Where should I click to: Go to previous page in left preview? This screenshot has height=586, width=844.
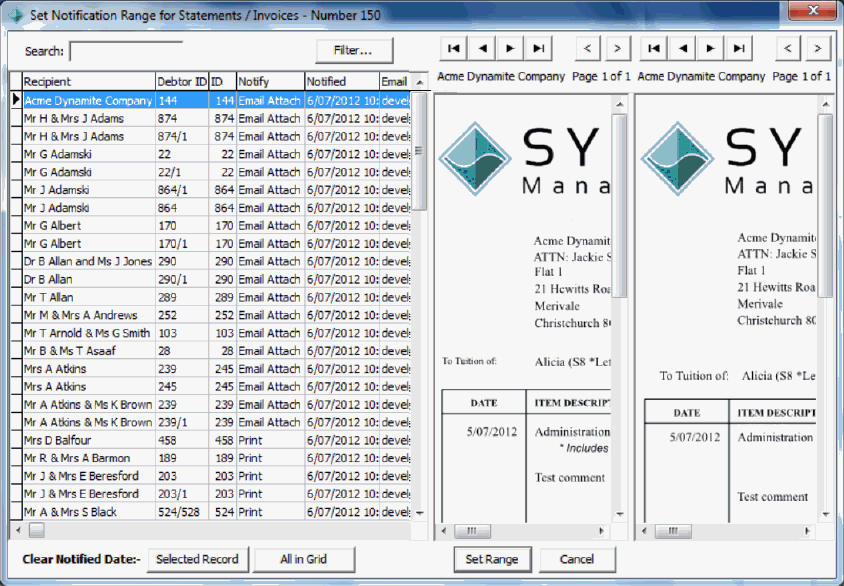pos(588,49)
